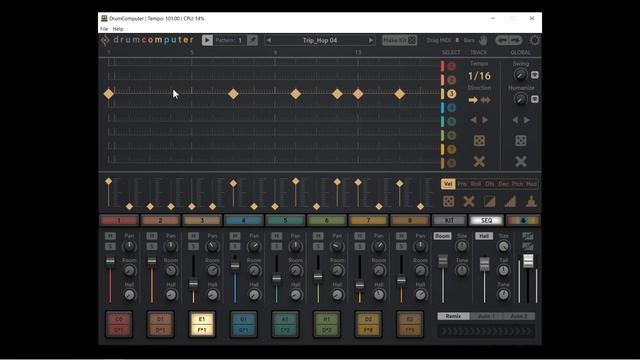Toggle the Humanize square button
This screenshot has width=640, height=360.
[x=535, y=99]
